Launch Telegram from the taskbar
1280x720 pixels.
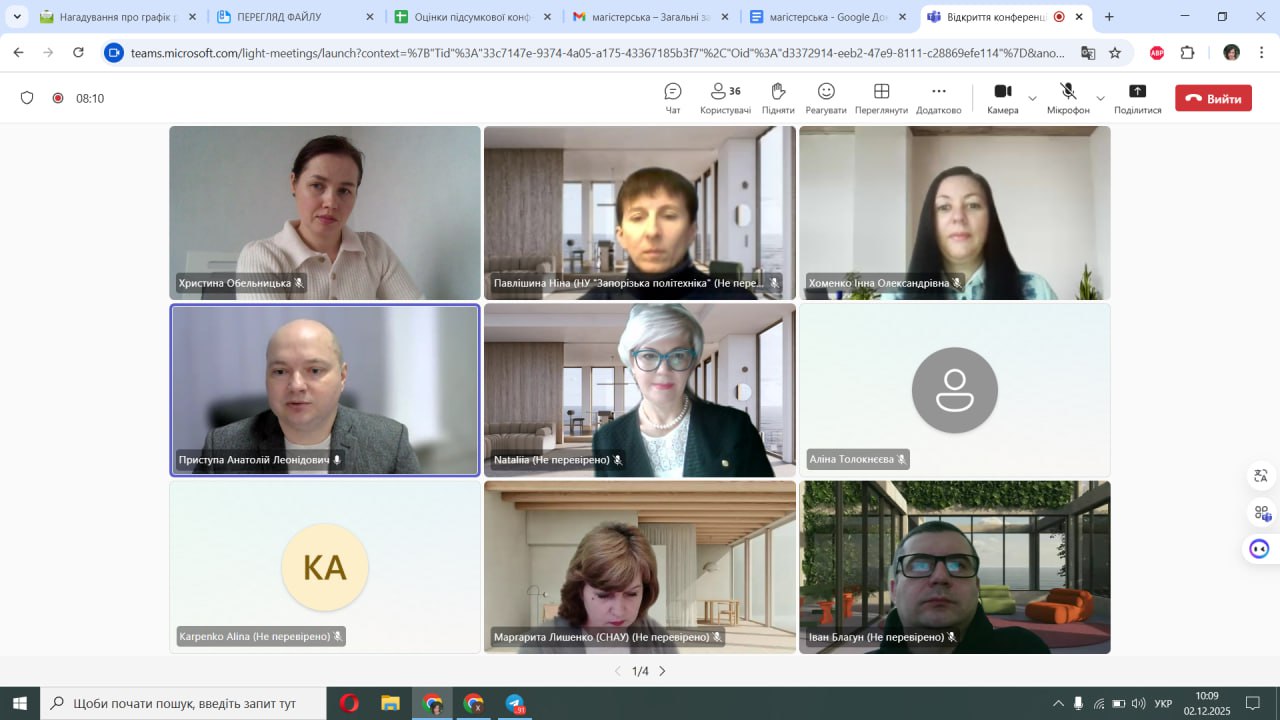513,705
